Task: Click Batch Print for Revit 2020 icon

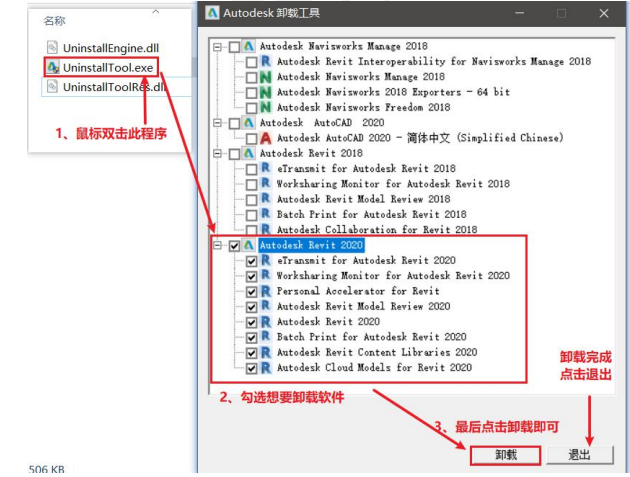Action: (x=266, y=337)
